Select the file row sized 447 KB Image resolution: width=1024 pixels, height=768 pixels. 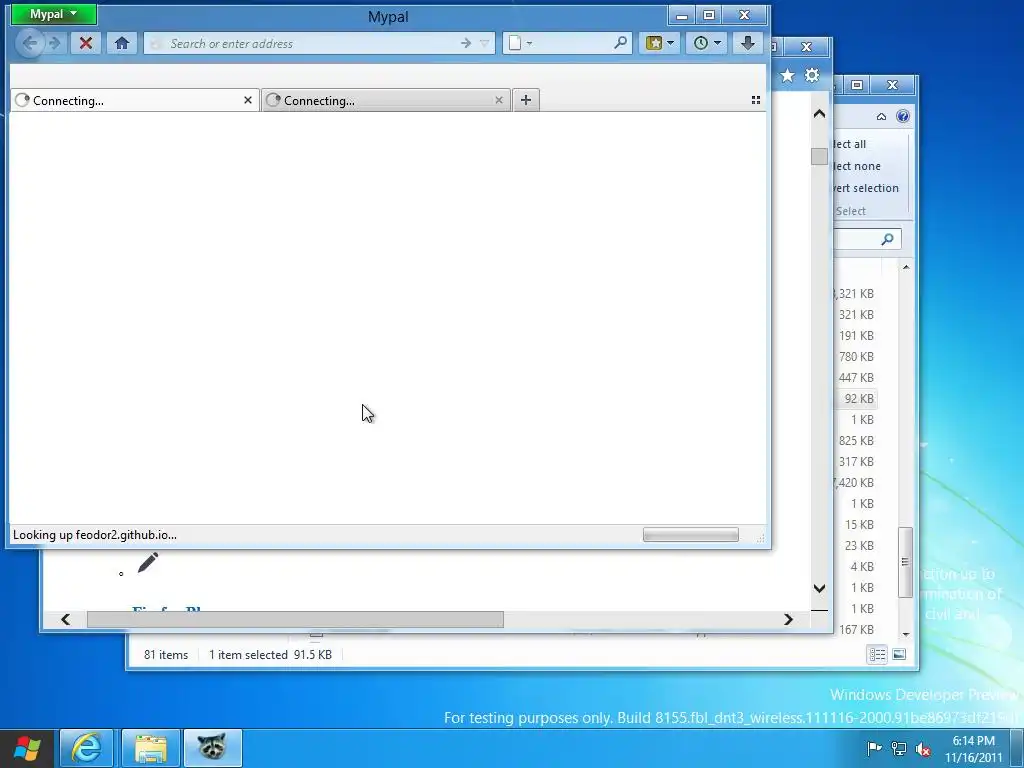coord(856,377)
